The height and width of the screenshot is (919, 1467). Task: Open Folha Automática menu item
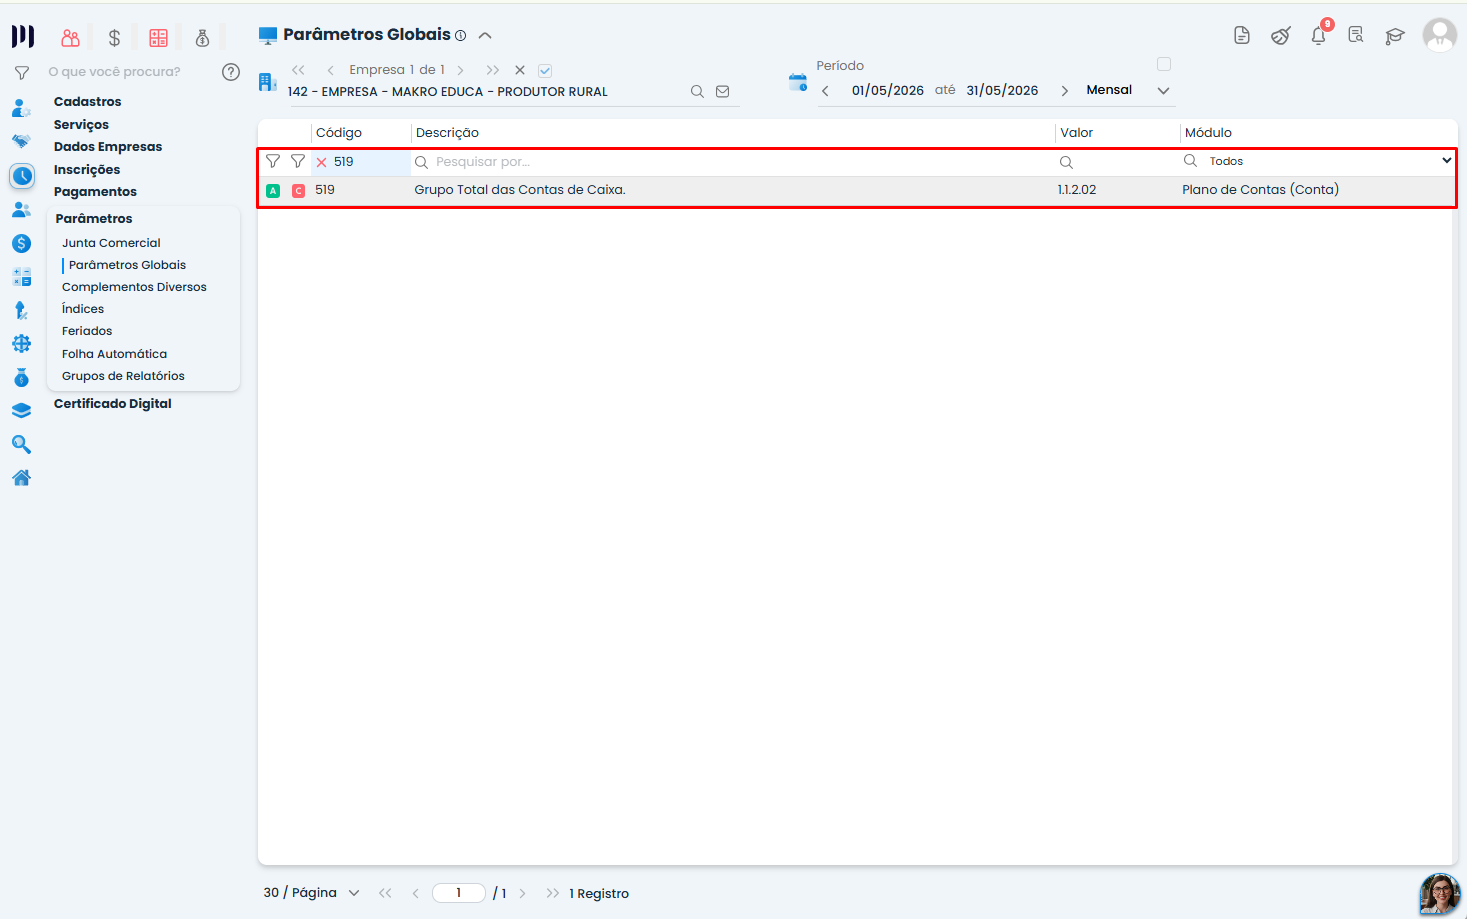pyautogui.click(x=114, y=354)
